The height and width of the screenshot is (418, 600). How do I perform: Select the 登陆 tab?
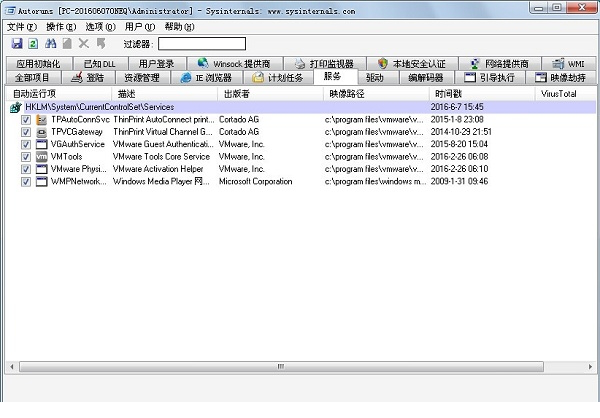(x=88, y=78)
